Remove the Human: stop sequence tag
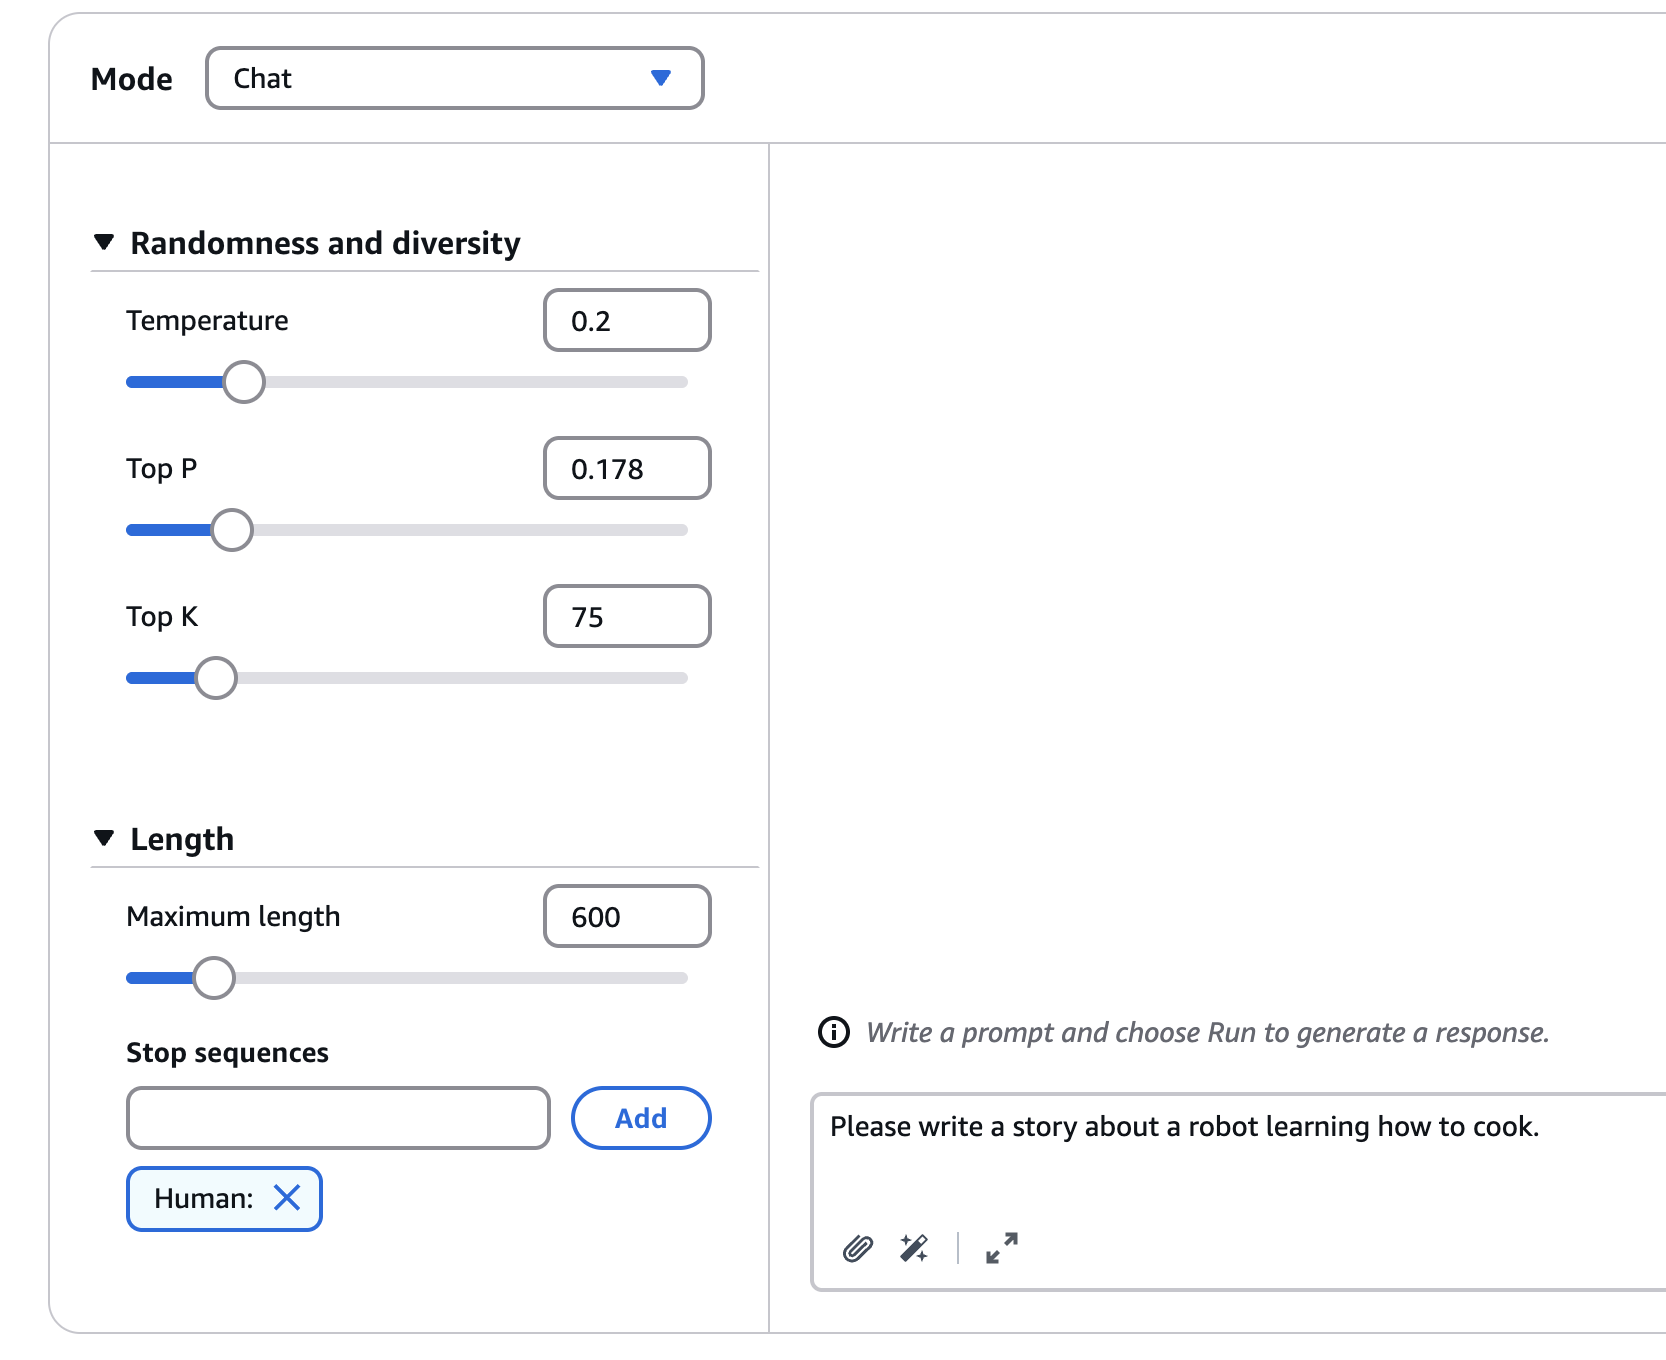Screen dimensions: 1666x1360 click(287, 1198)
